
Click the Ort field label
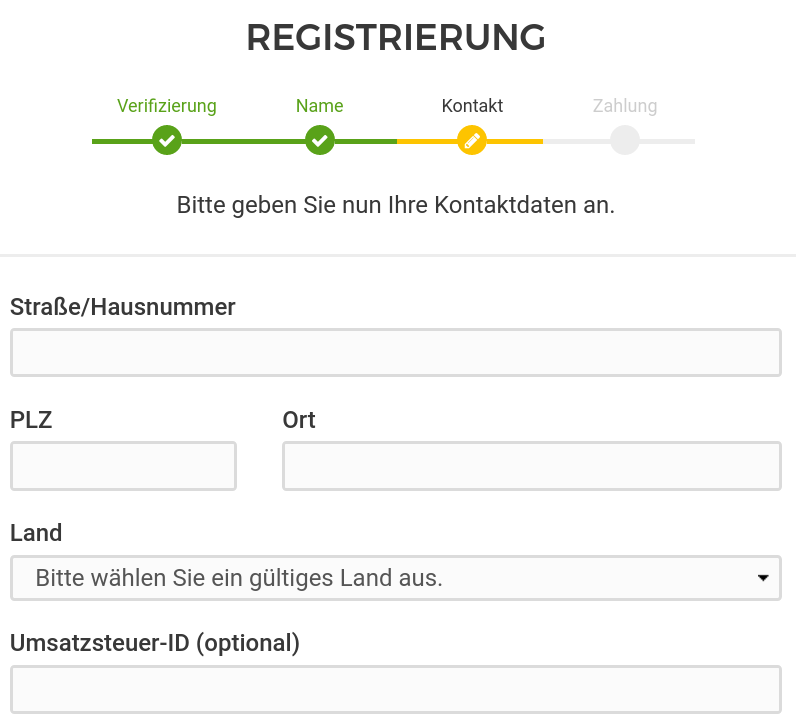299,420
